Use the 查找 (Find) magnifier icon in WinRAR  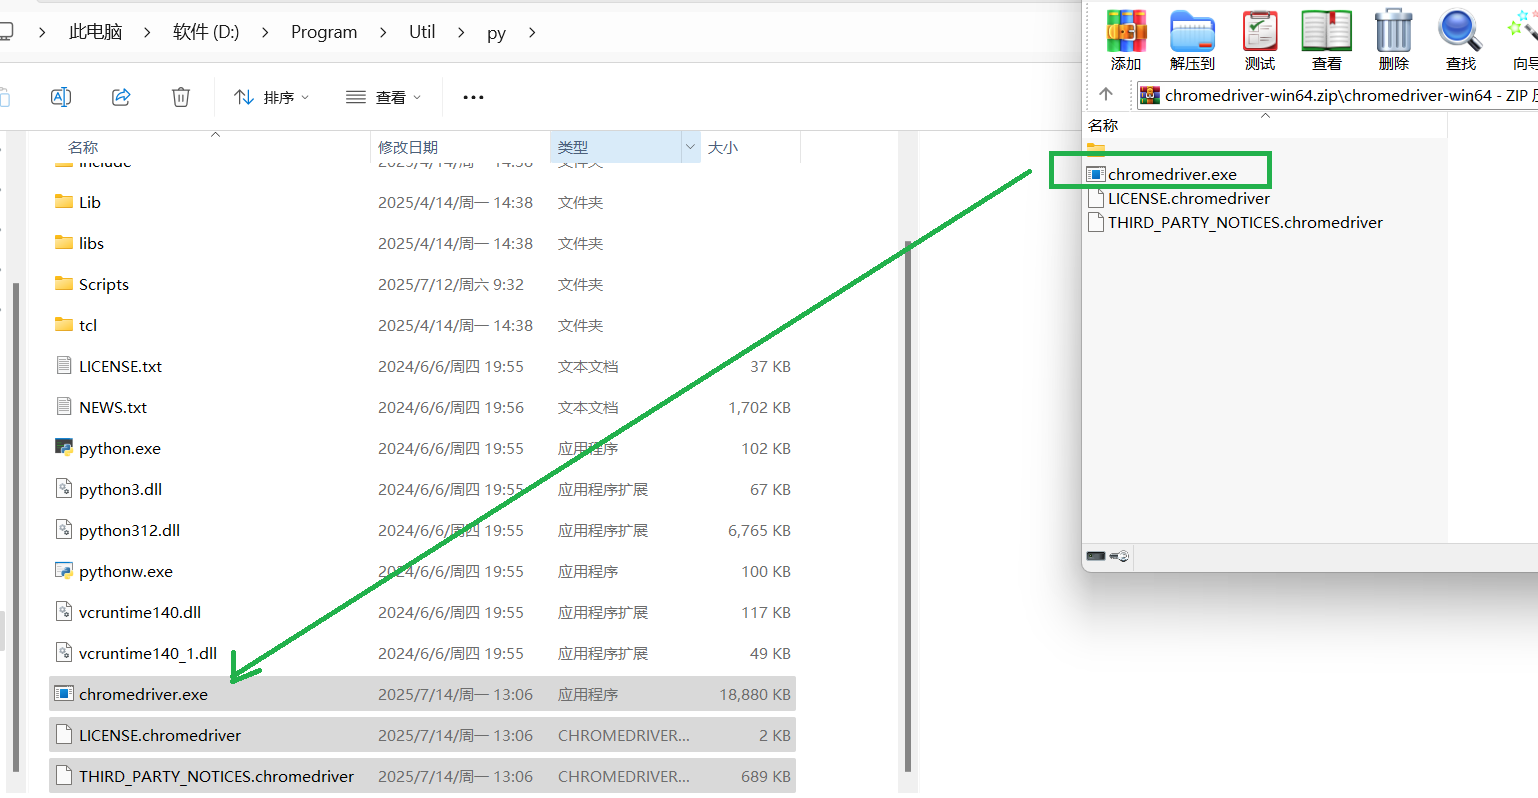pos(1459,40)
